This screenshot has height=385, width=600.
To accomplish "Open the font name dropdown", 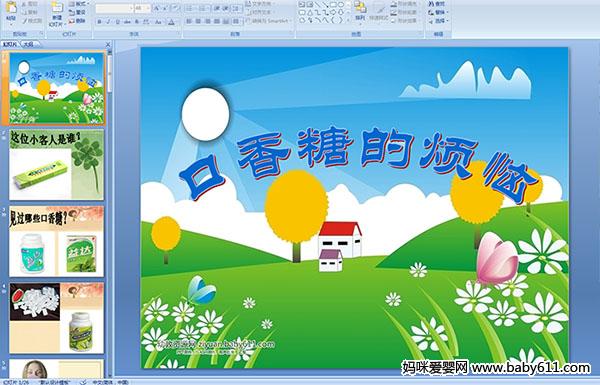I will point(131,8).
